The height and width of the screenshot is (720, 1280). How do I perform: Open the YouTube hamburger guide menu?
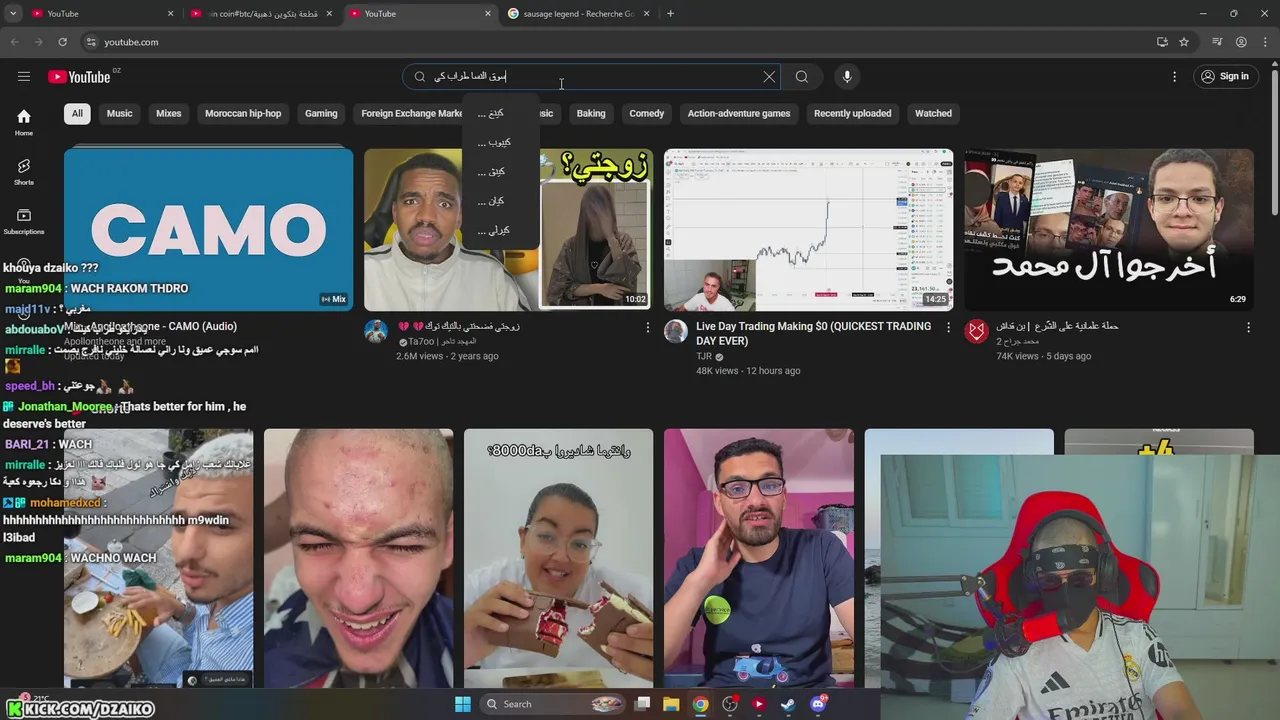[24, 77]
